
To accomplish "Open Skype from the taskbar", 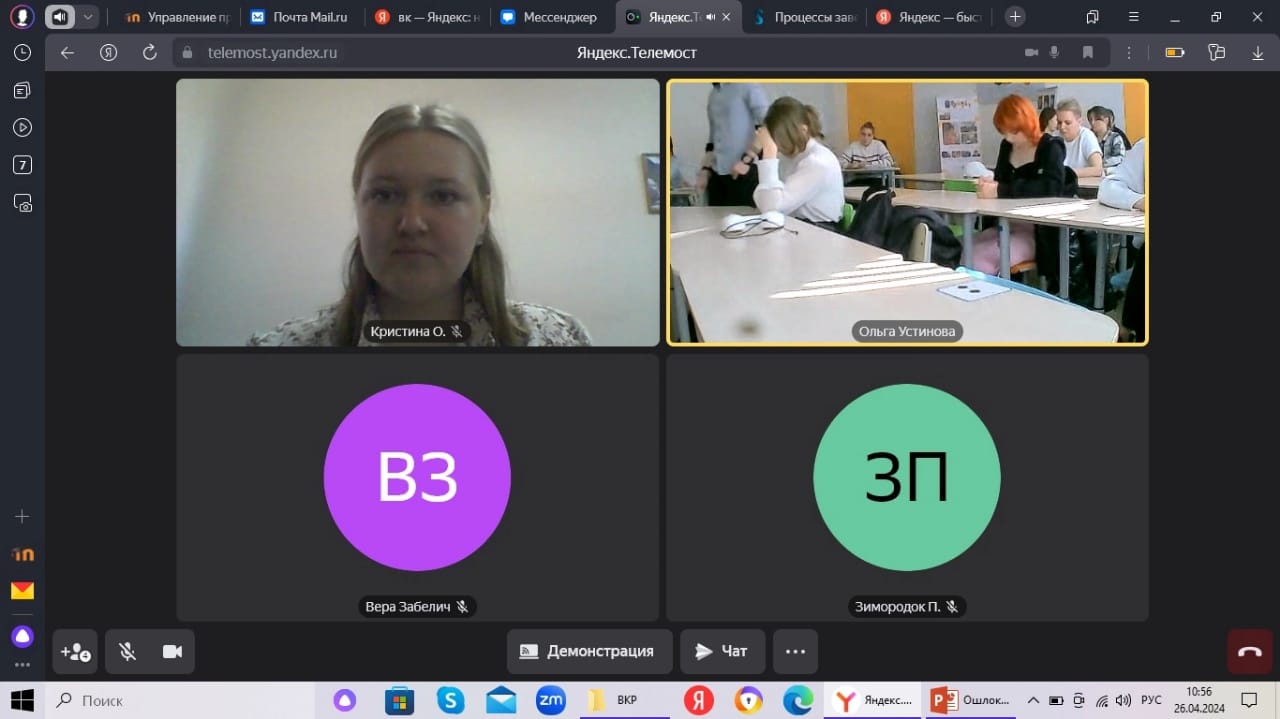I will pyautogui.click(x=450, y=700).
